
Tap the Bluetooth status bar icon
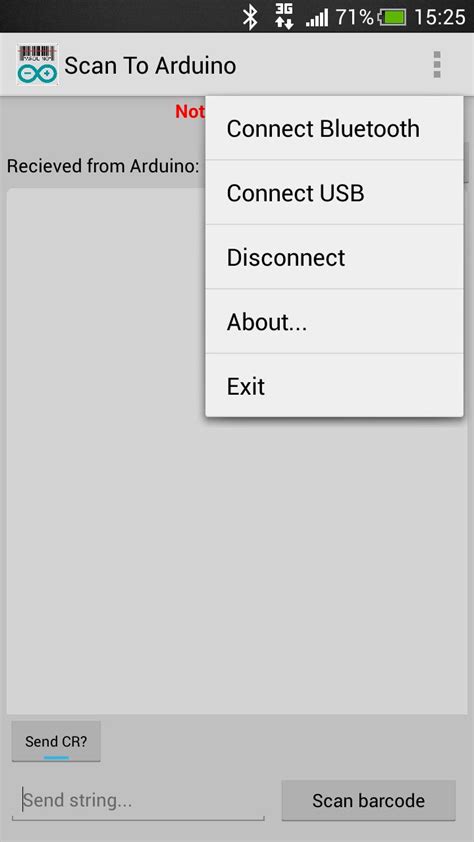click(250, 17)
